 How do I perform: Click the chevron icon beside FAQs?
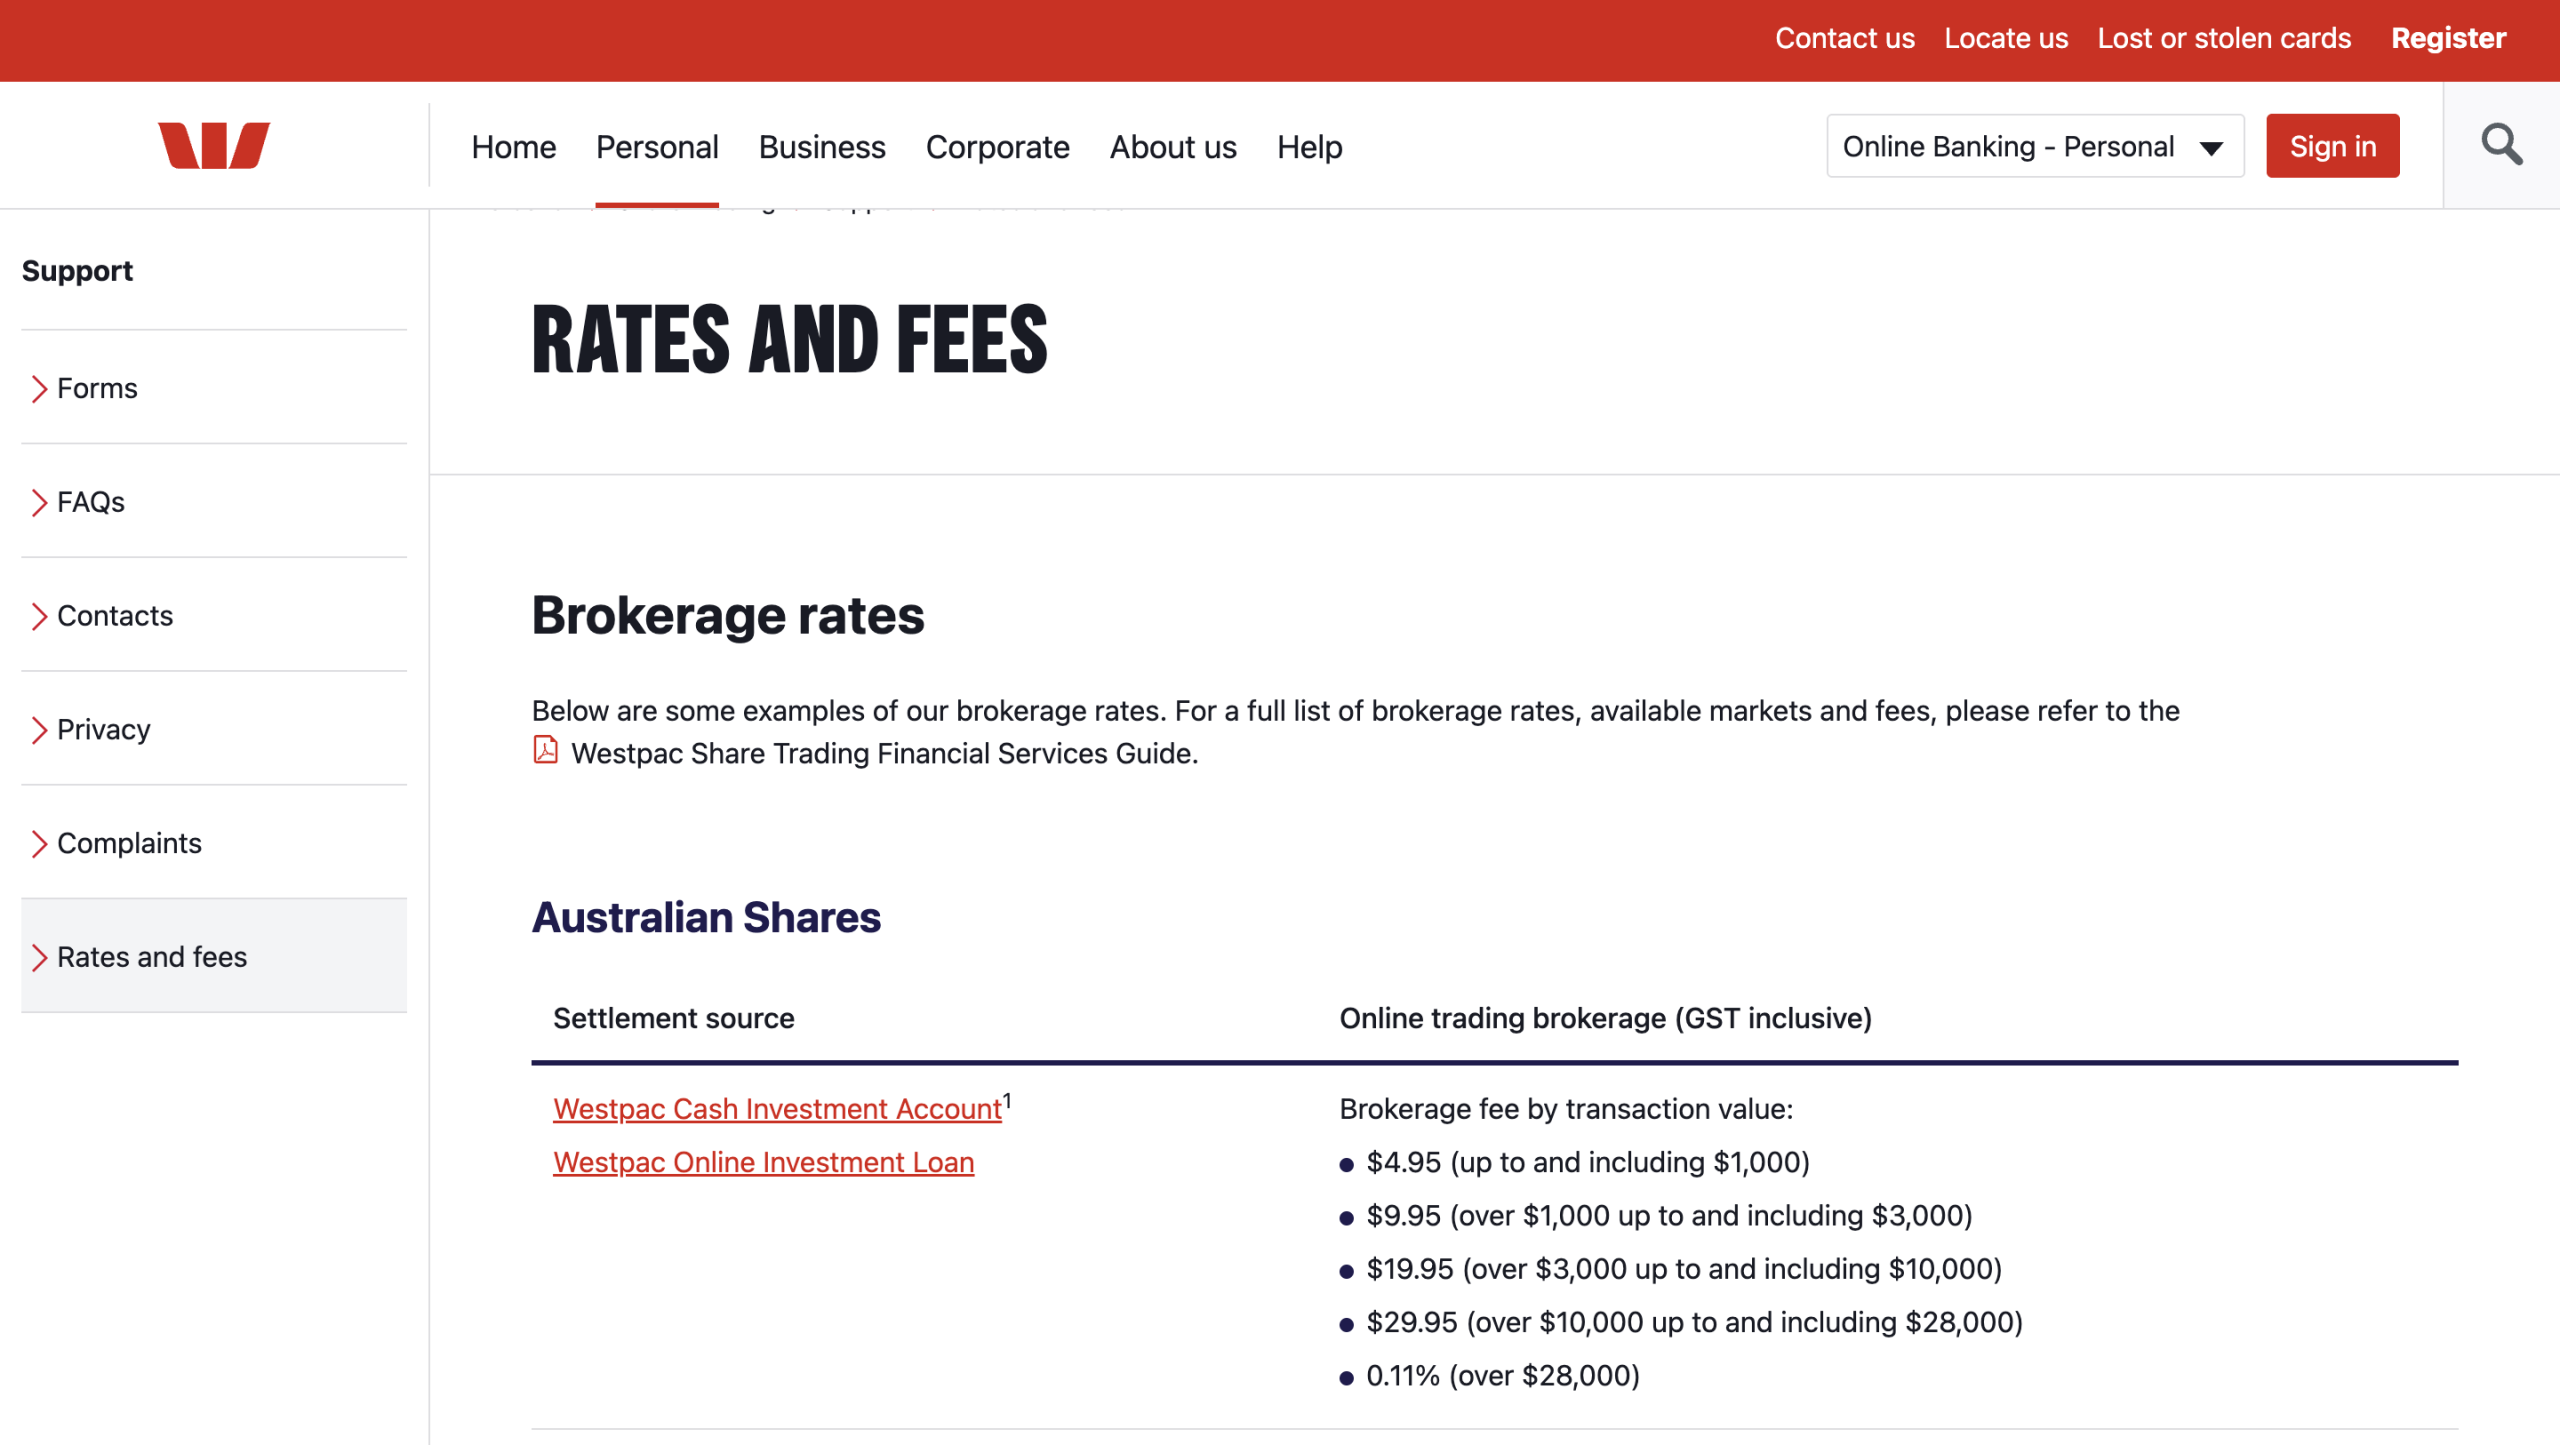39,503
